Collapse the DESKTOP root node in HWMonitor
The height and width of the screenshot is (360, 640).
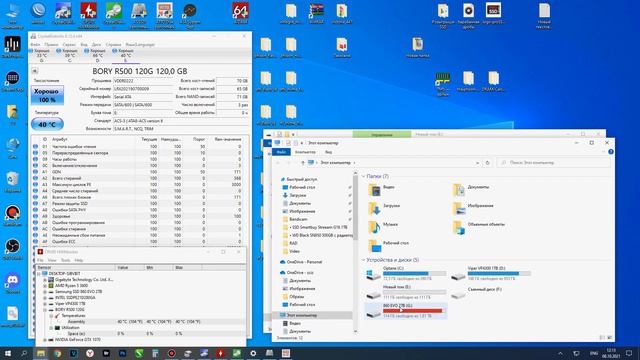click(39, 273)
